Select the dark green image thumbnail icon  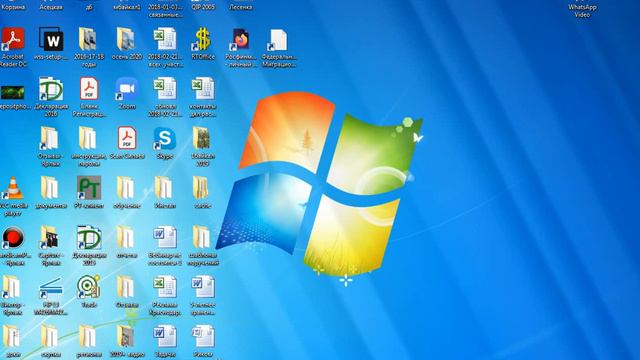point(12,93)
